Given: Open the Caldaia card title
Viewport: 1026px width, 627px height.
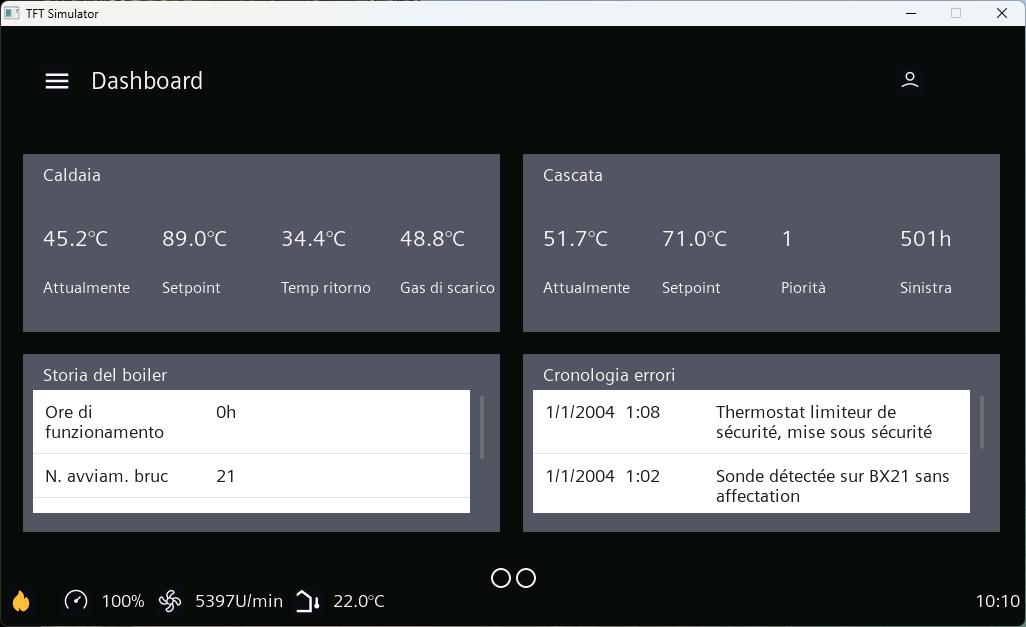Looking at the screenshot, I should tap(72, 175).
